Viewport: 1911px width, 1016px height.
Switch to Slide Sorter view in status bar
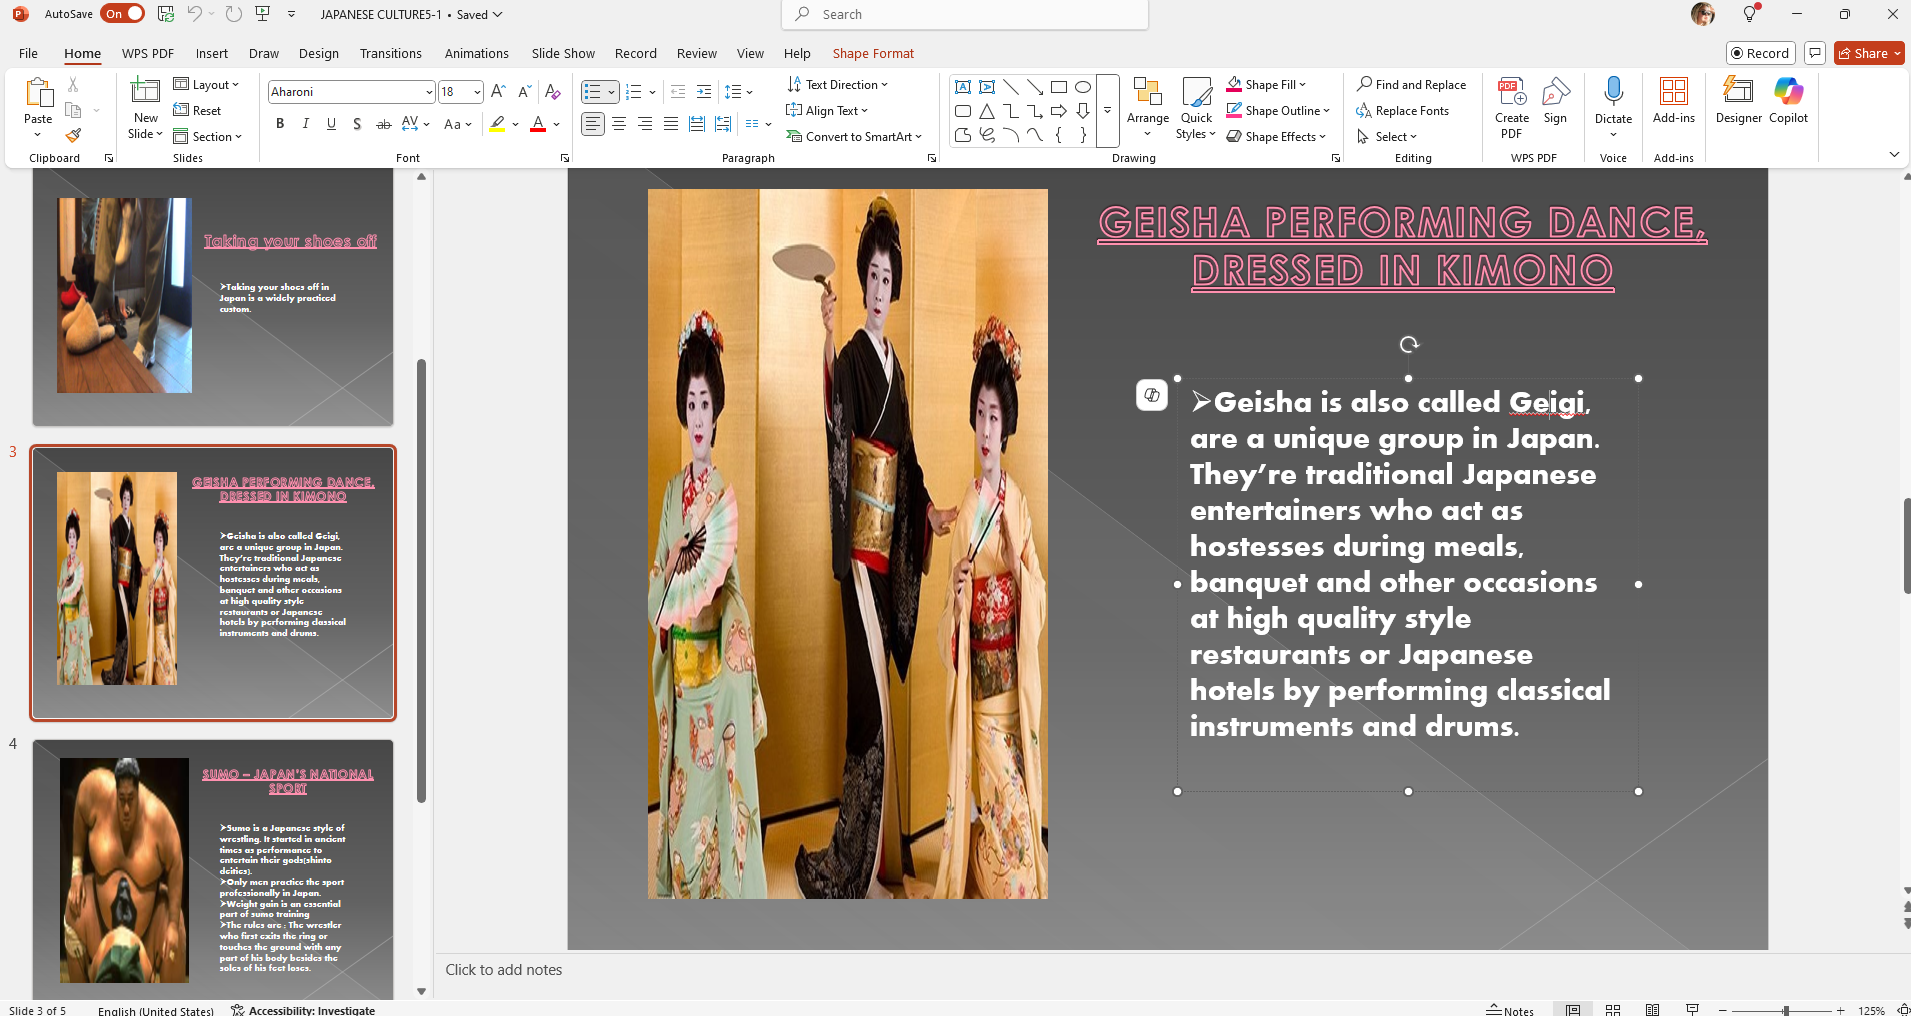tap(1613, 1009)
